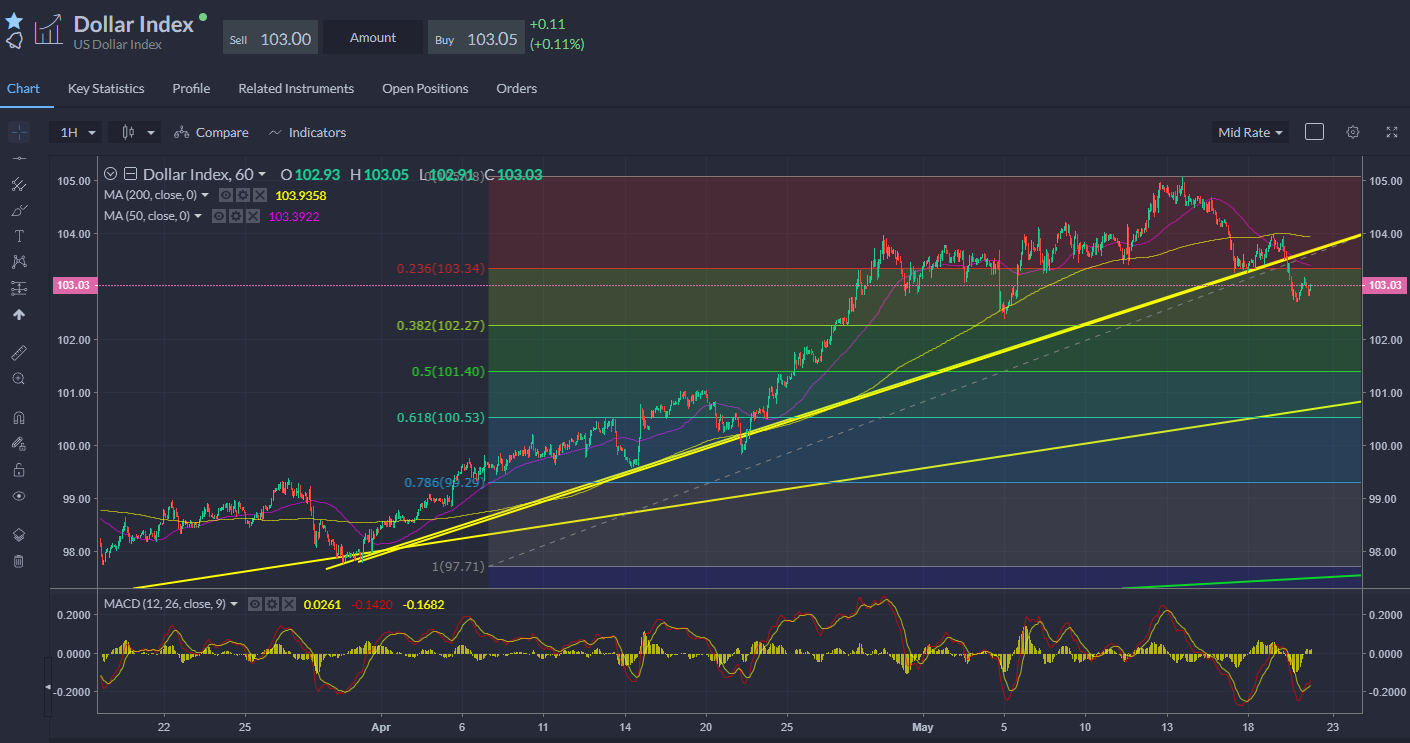
Task: Click the Amount input field
Action: [x=373, y=38]
